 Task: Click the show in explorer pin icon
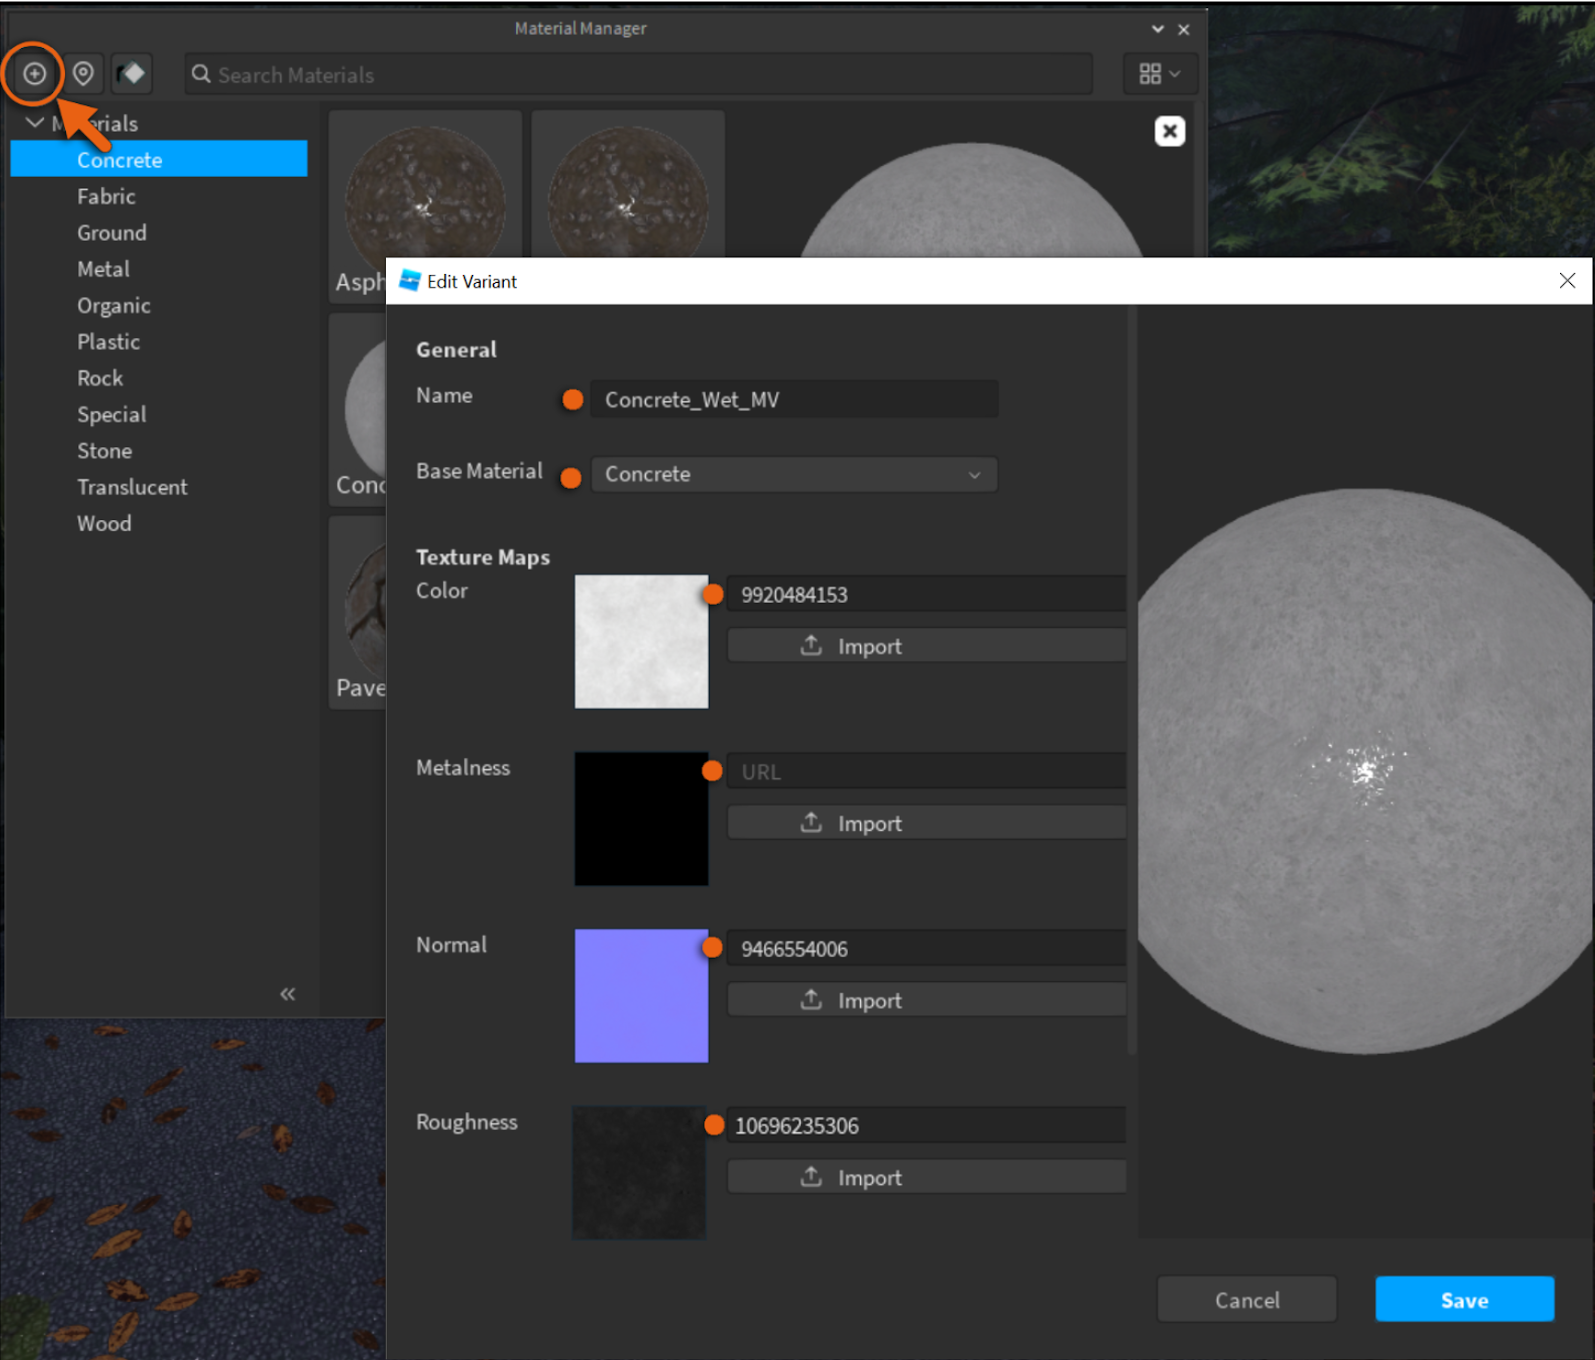click(84, 74)
